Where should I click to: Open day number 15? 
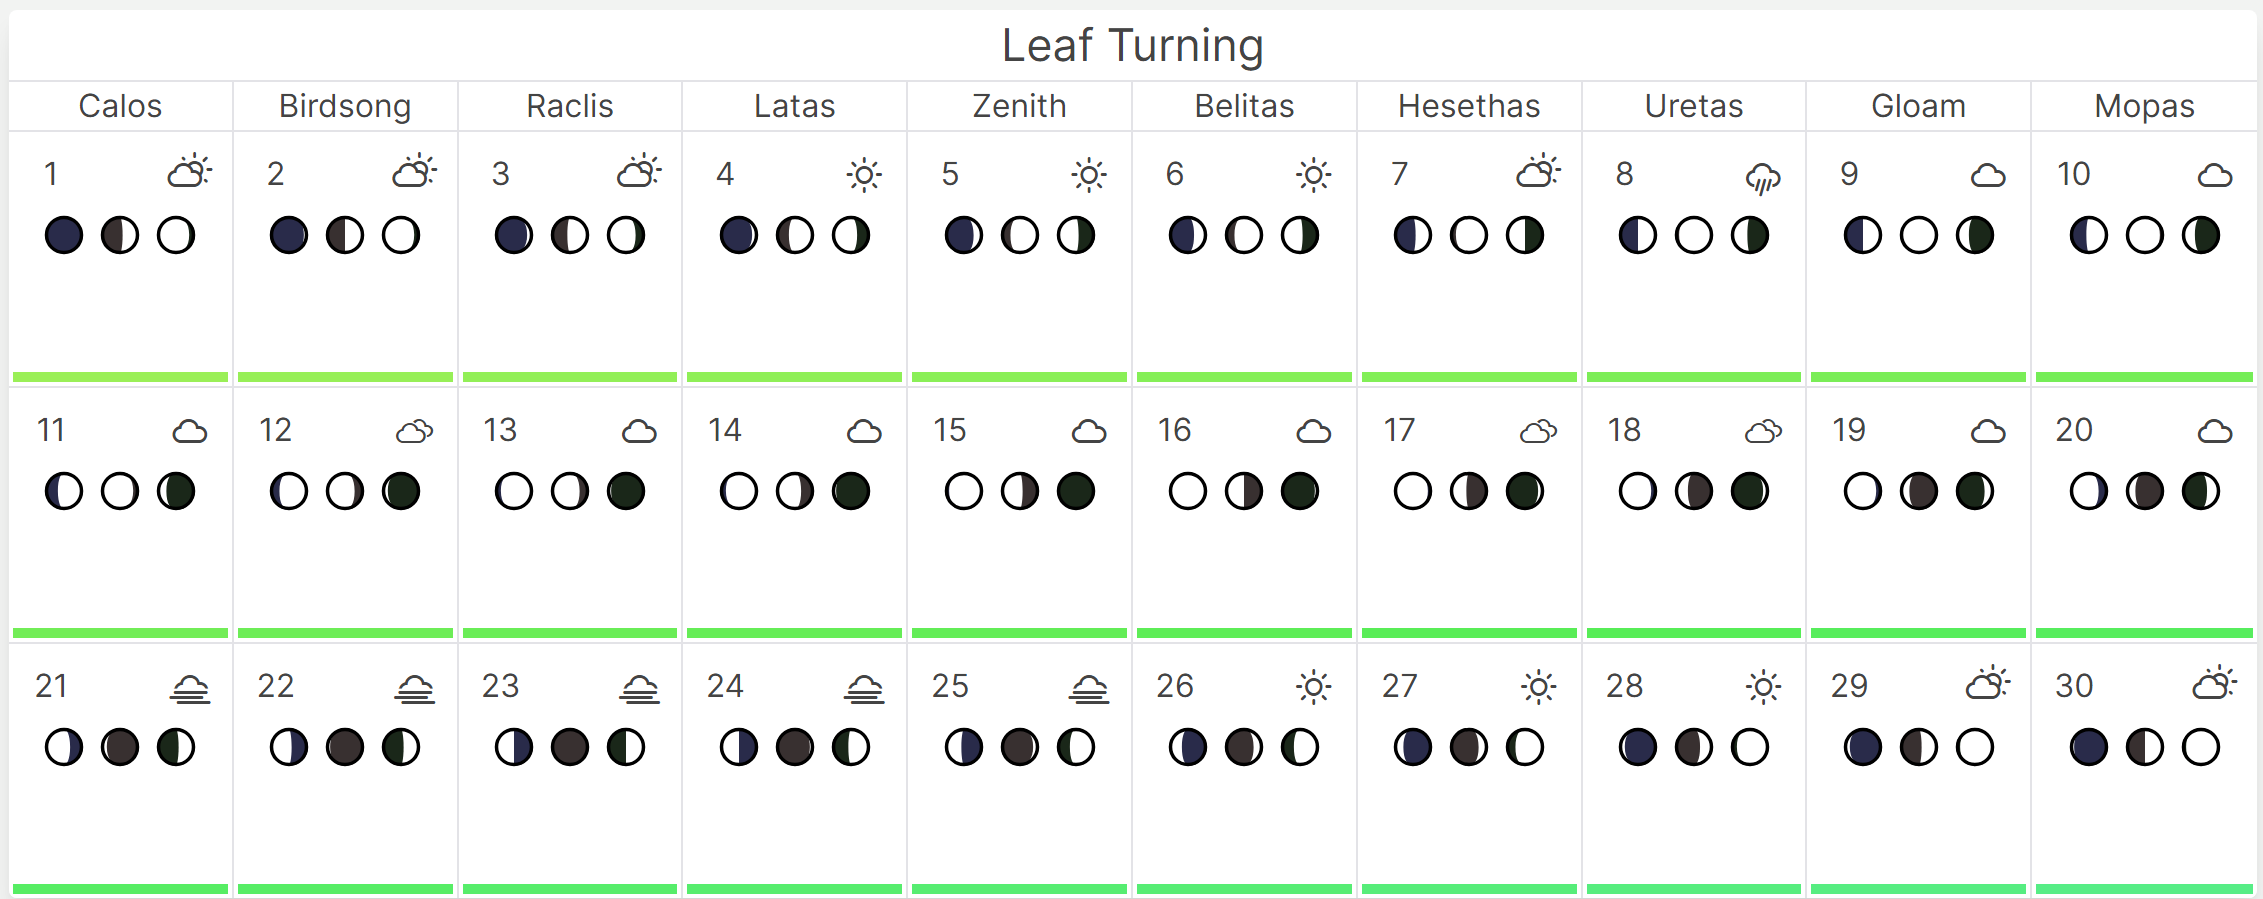pos(950,430)
